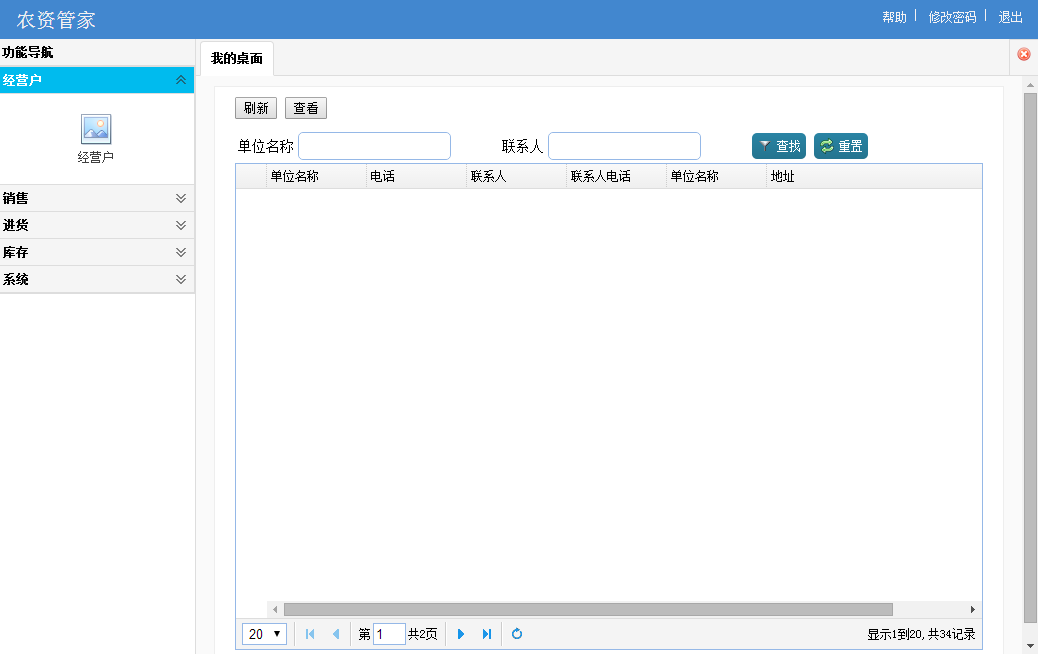Go to the previous page of results
1038x654 pixels.
(x=336, y=634)
